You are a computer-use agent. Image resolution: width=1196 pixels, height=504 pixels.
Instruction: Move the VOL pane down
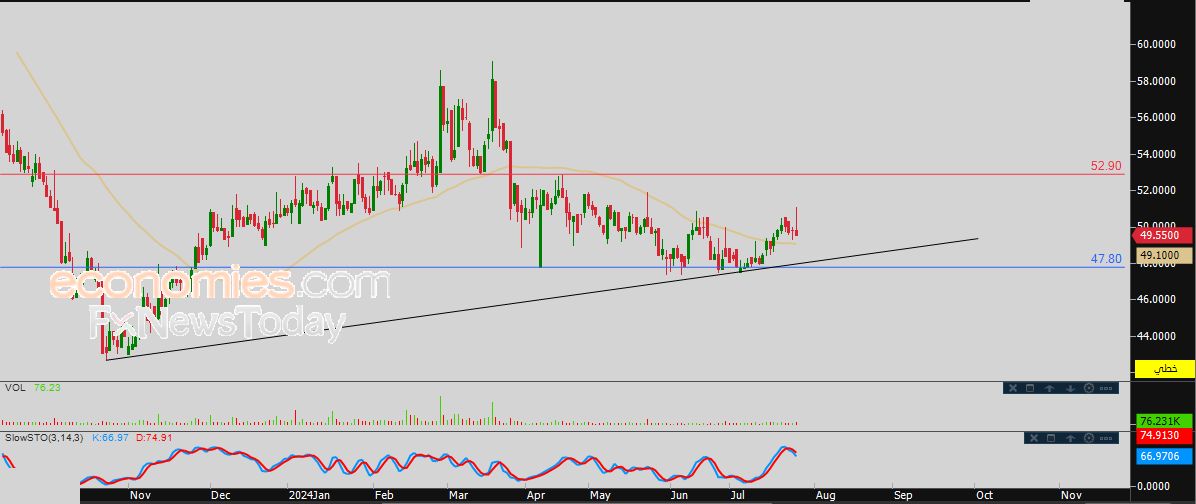click(1069, 388)
